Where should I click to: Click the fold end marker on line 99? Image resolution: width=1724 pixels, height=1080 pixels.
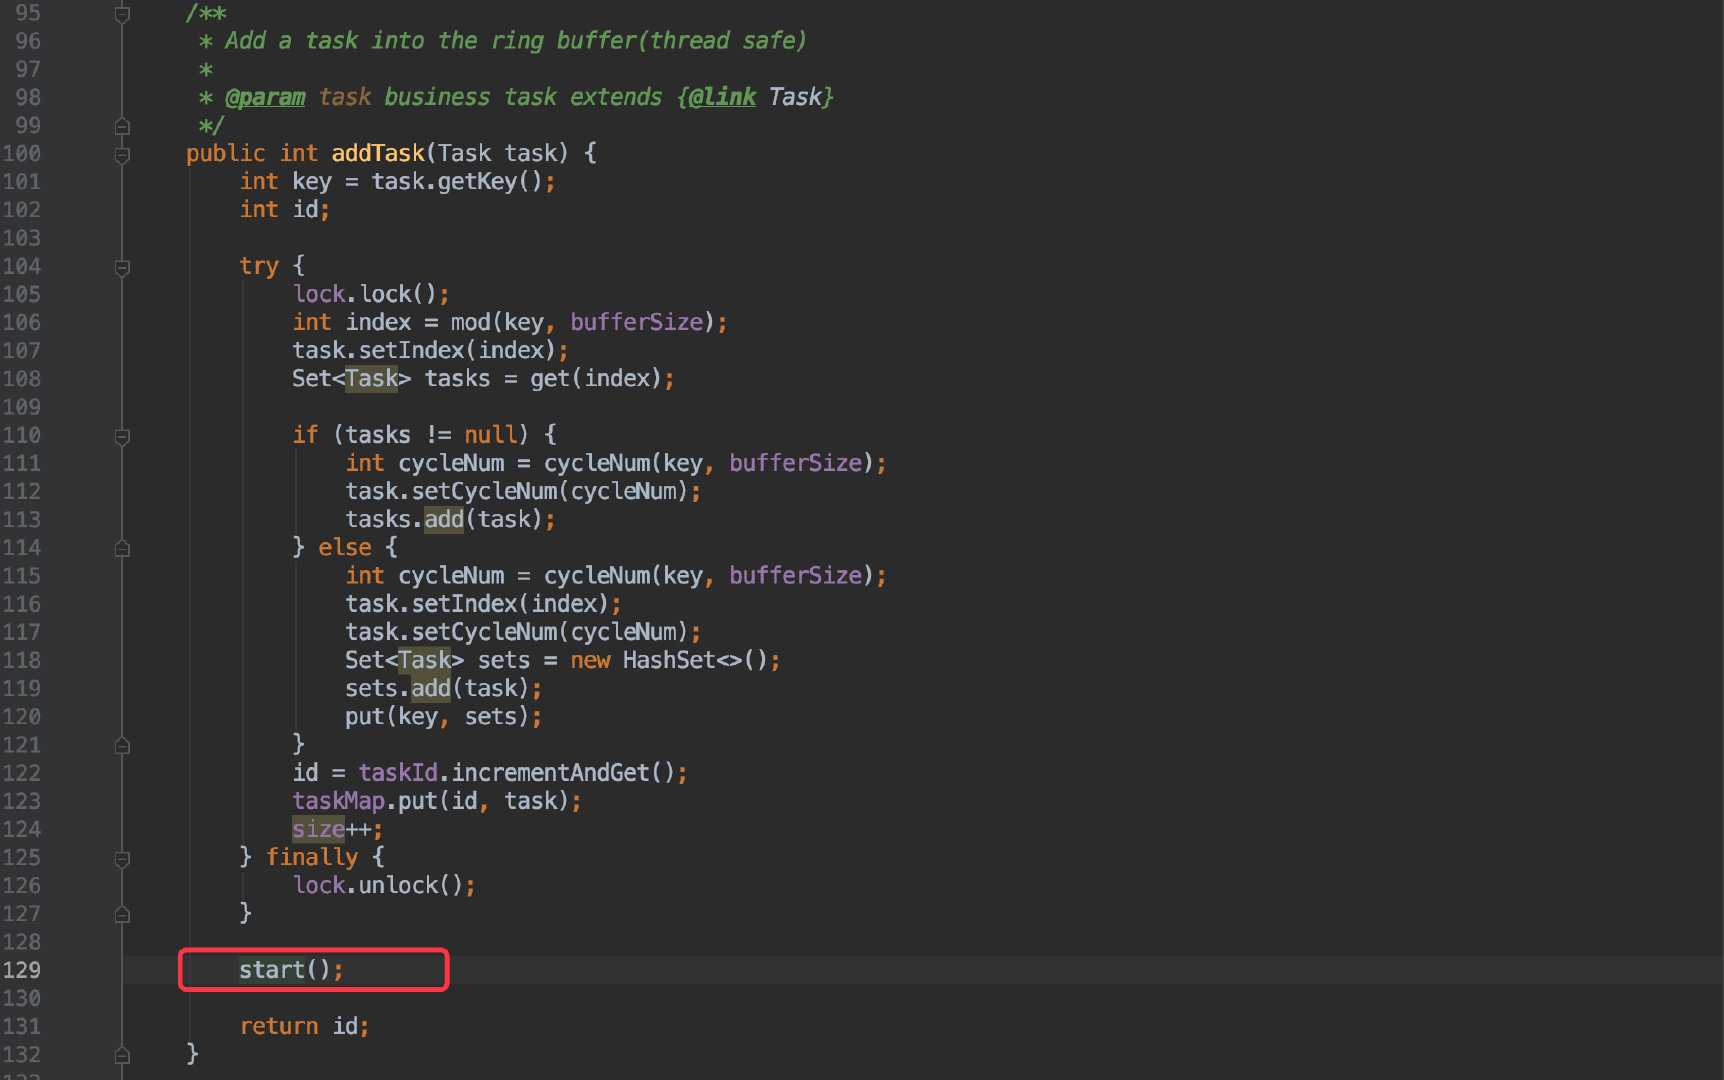click(x=122, y=126)
